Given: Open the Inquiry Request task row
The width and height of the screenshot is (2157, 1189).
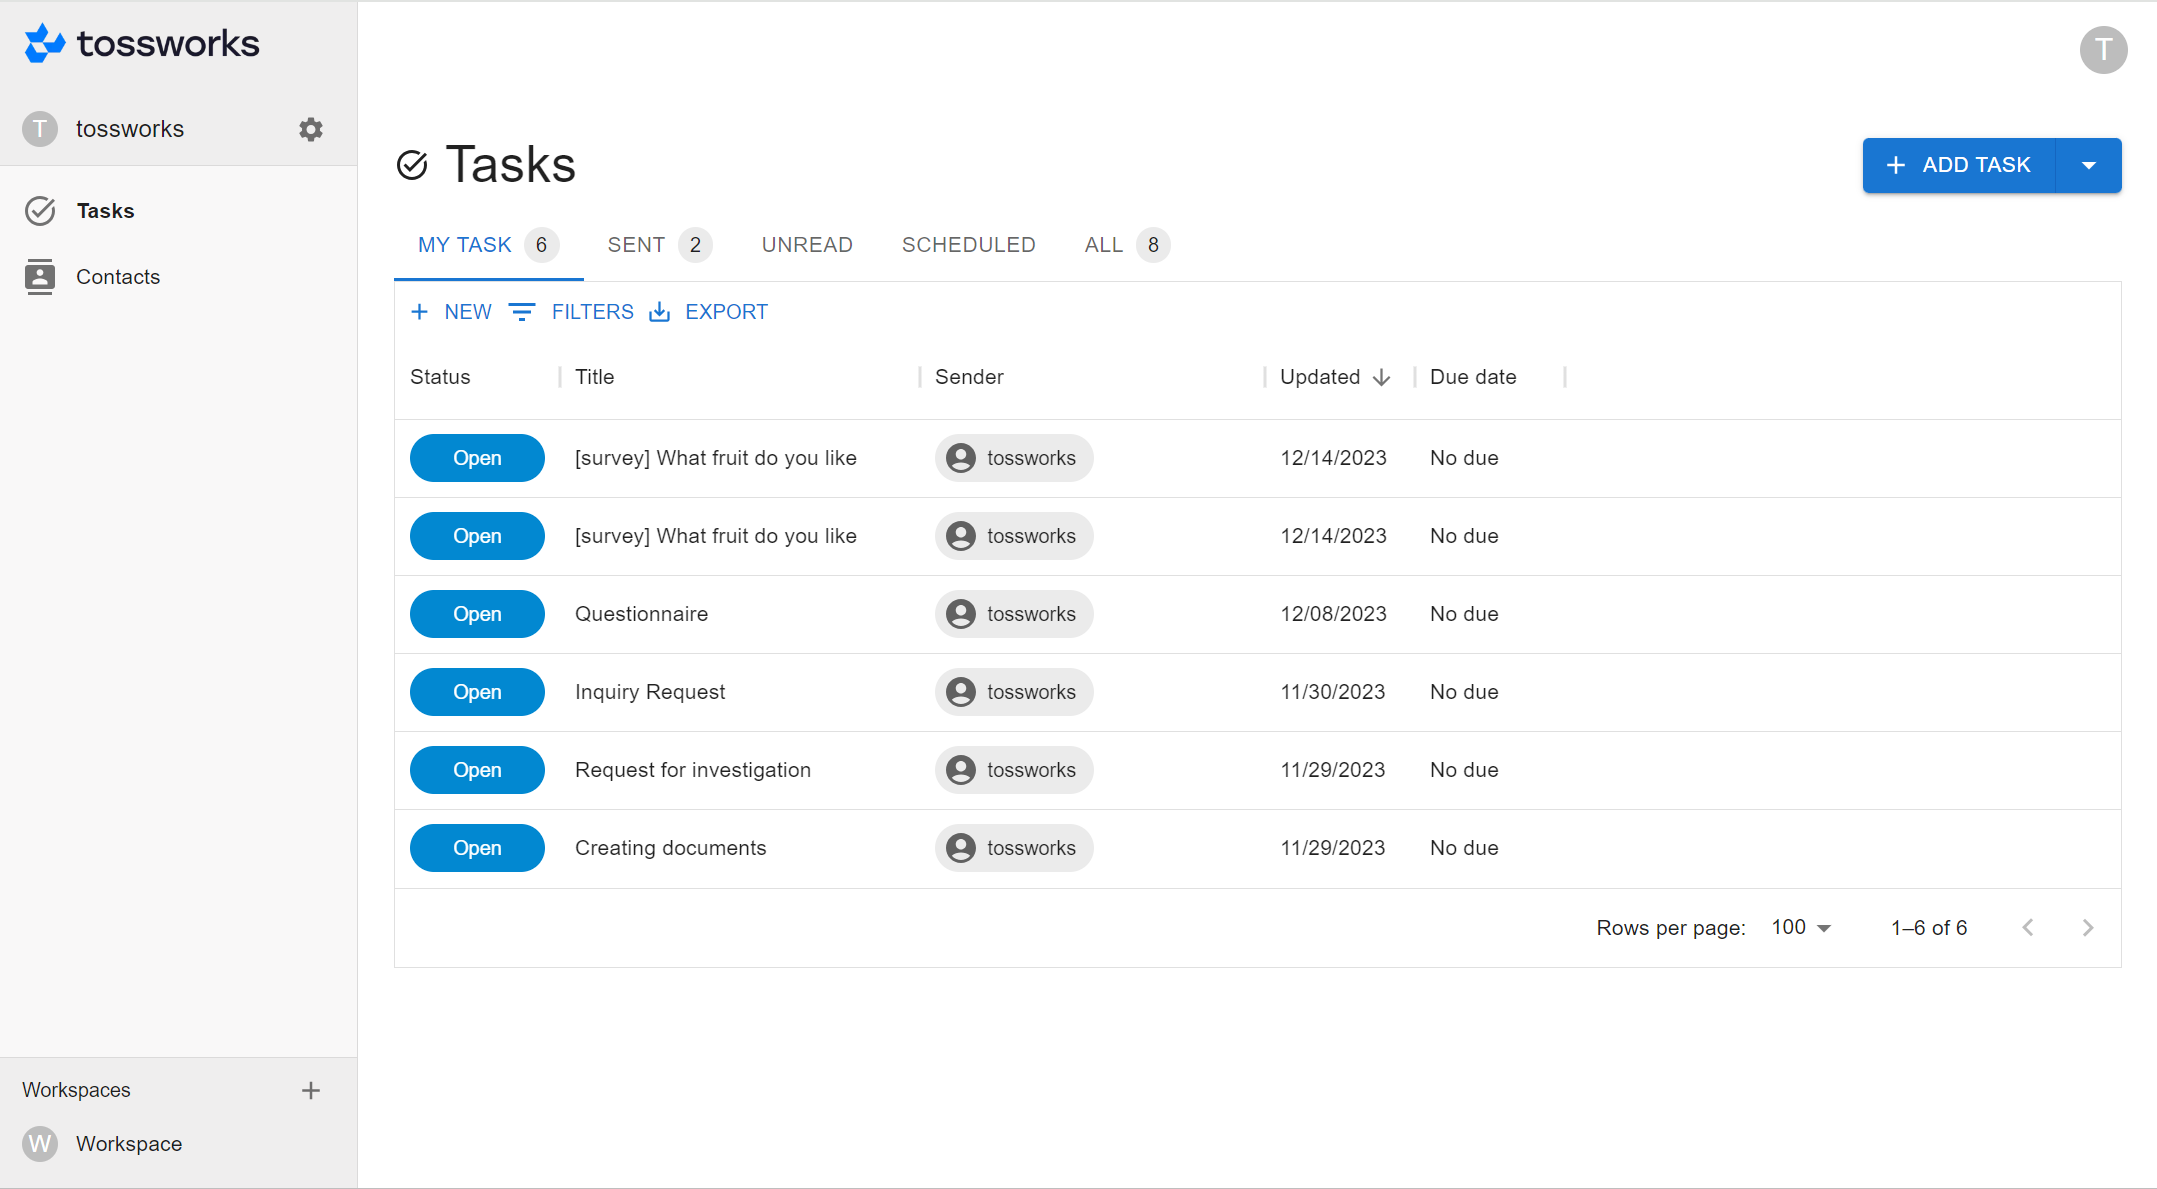Looking at the screenshot, I should [x=650, y=692].
